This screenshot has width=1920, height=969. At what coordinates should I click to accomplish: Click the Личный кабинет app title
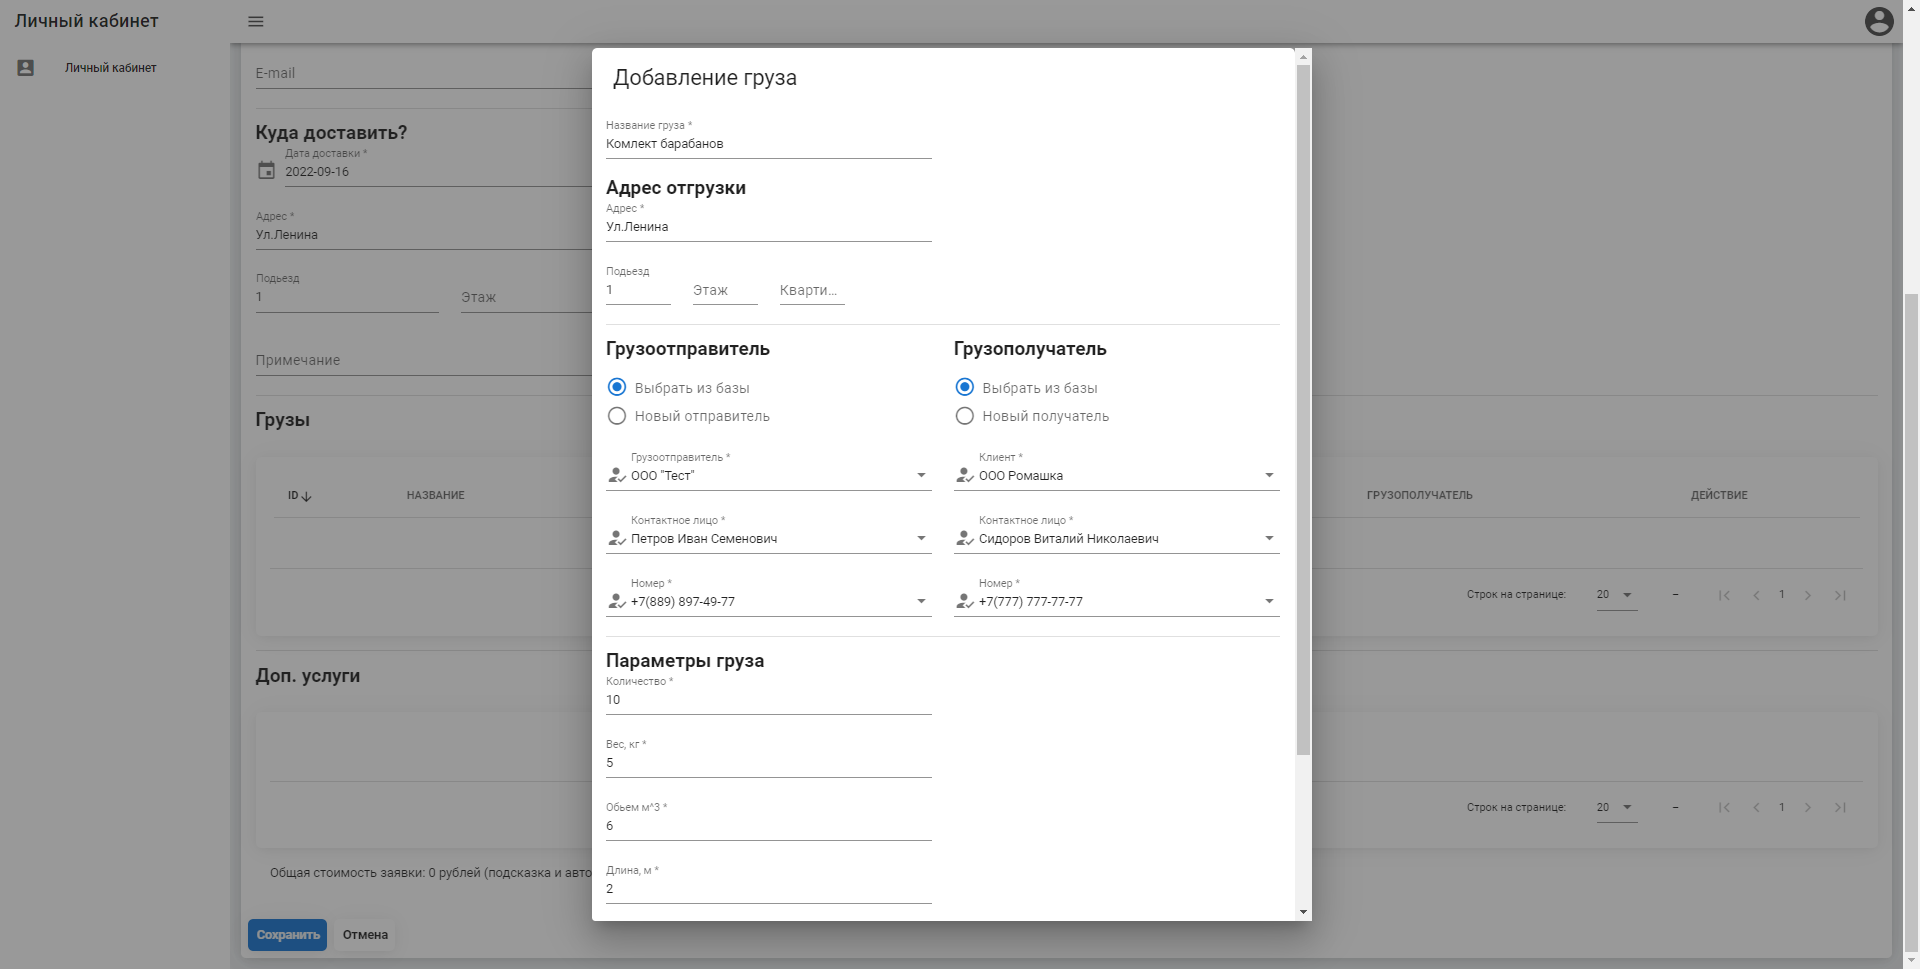pos(87,21)
